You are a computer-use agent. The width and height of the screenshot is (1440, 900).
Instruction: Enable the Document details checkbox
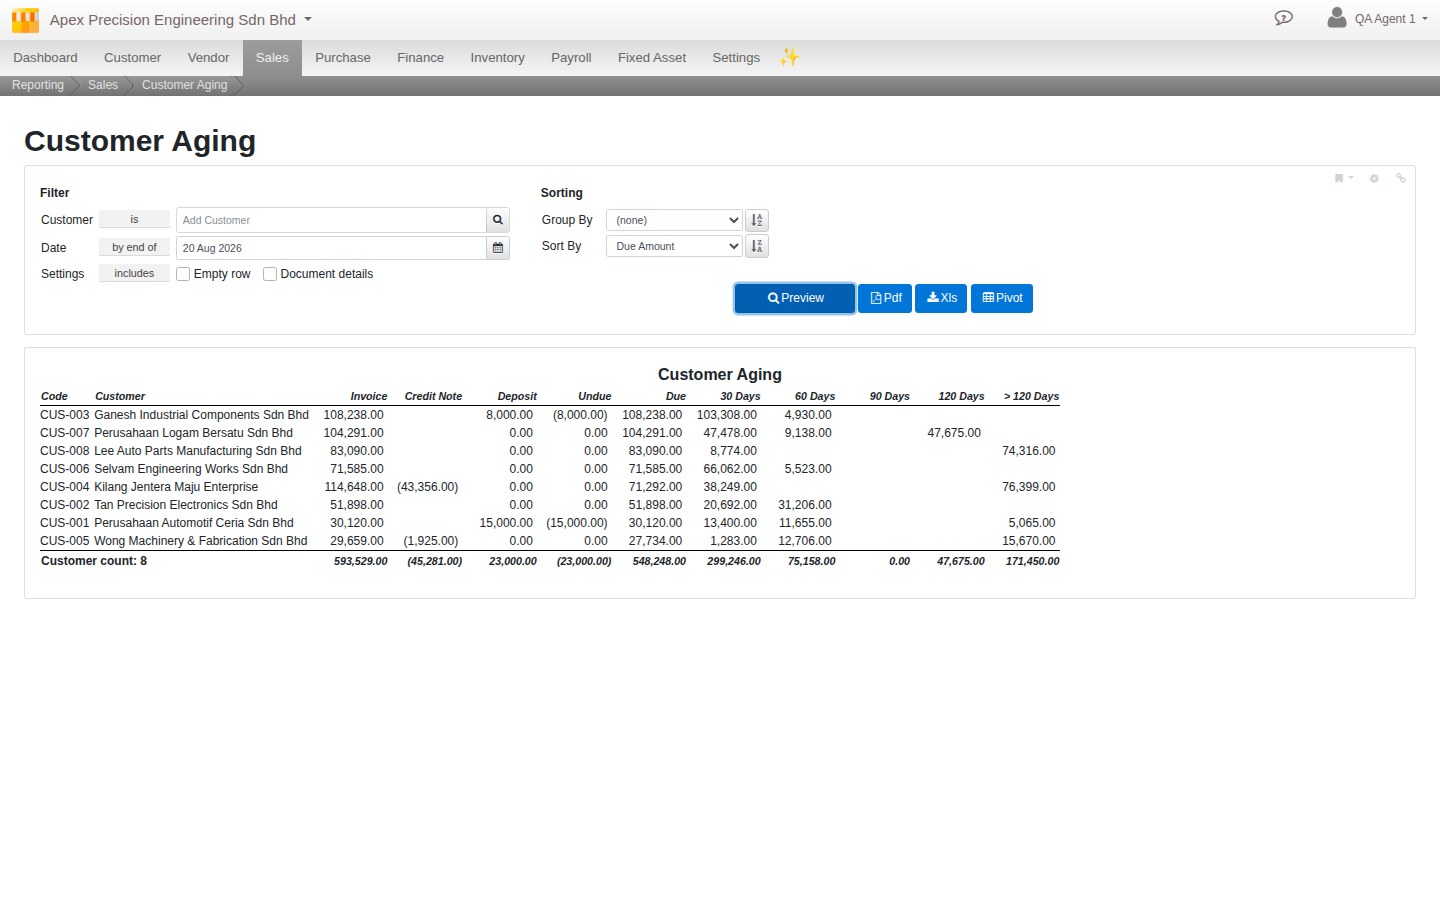(270, 274)
